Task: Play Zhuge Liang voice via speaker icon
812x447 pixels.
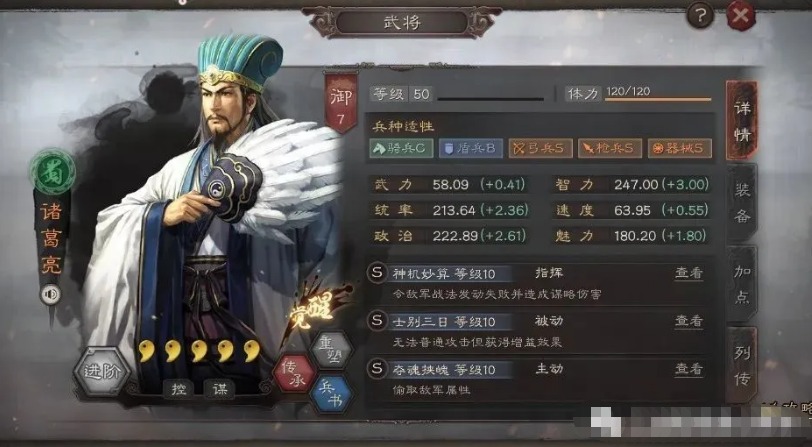Action: [x=50, y=295]
